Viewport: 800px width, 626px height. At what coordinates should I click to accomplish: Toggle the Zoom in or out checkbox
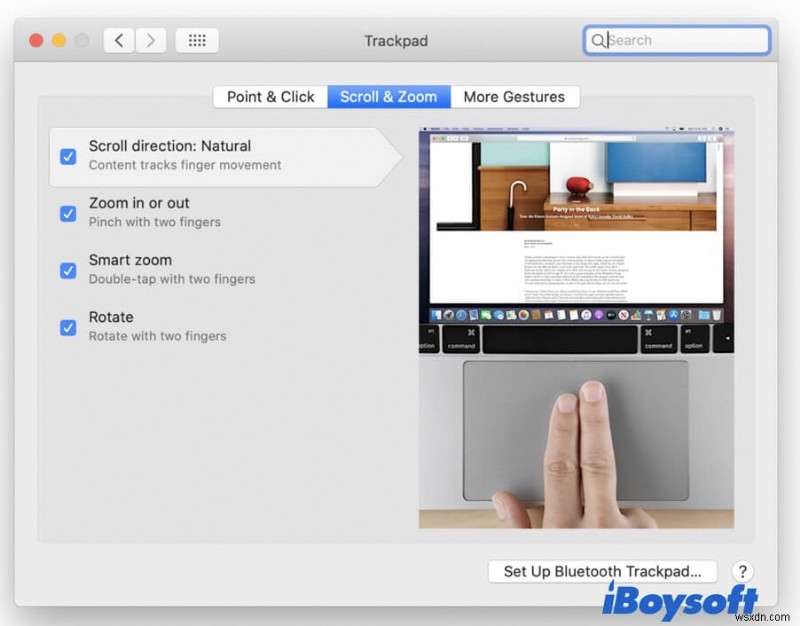[x=68, y=213]
